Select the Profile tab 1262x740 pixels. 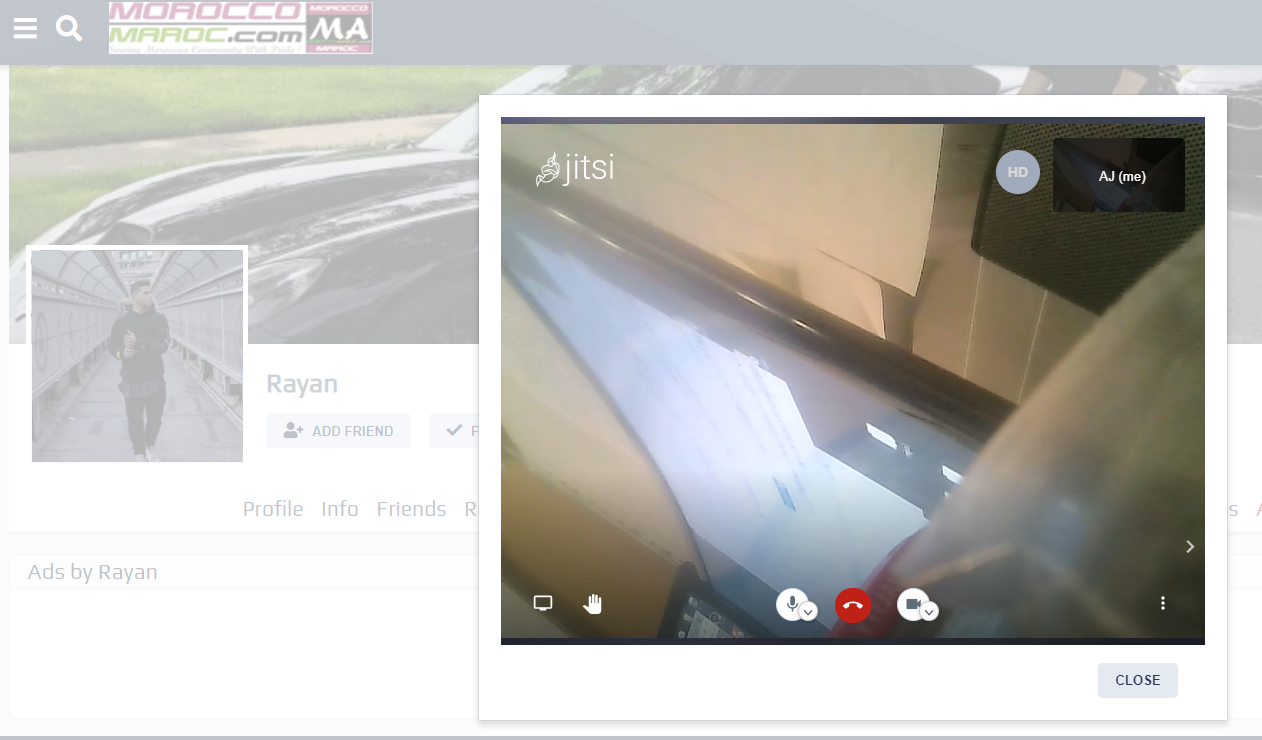pyautogui.click(x=273, y=509)
